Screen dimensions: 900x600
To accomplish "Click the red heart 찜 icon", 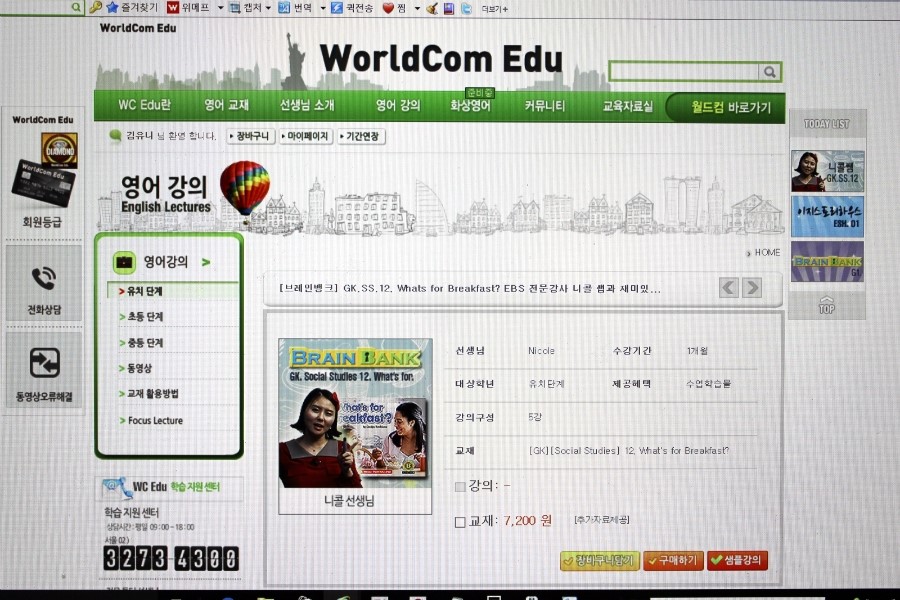I will point(388,8).
